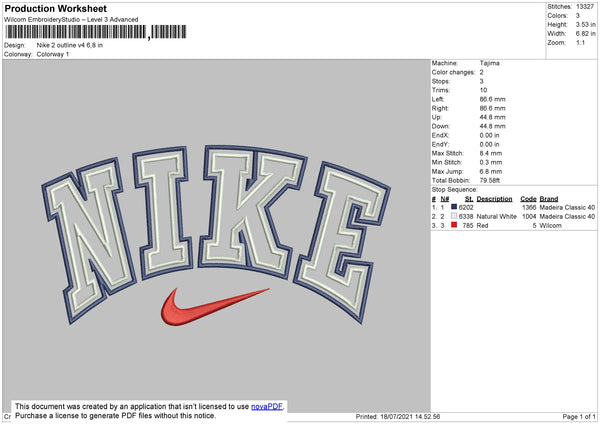Screen dimensions: 600x424
Task: Click 'Madeira Classic 40' brand in row 1
Action: pos(567,207)
